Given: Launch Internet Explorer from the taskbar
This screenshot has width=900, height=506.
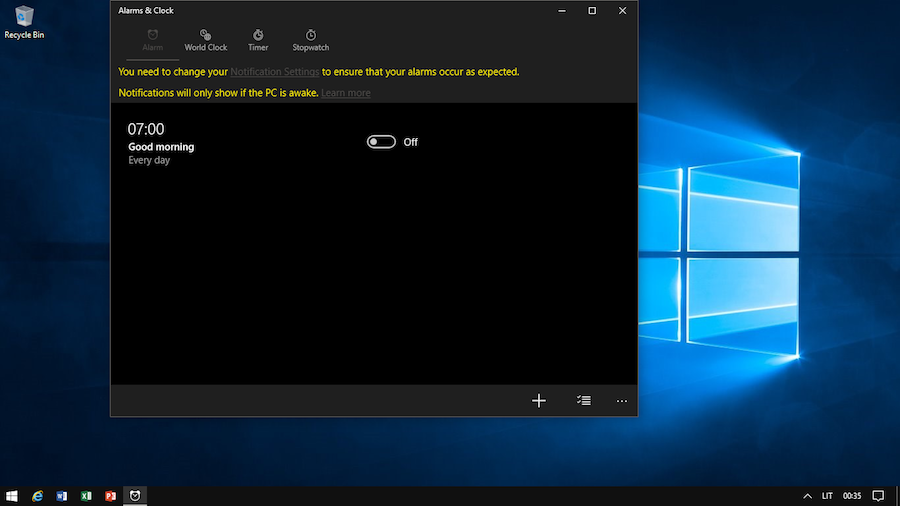Looking at the screenshot, I should coord(38,496).
